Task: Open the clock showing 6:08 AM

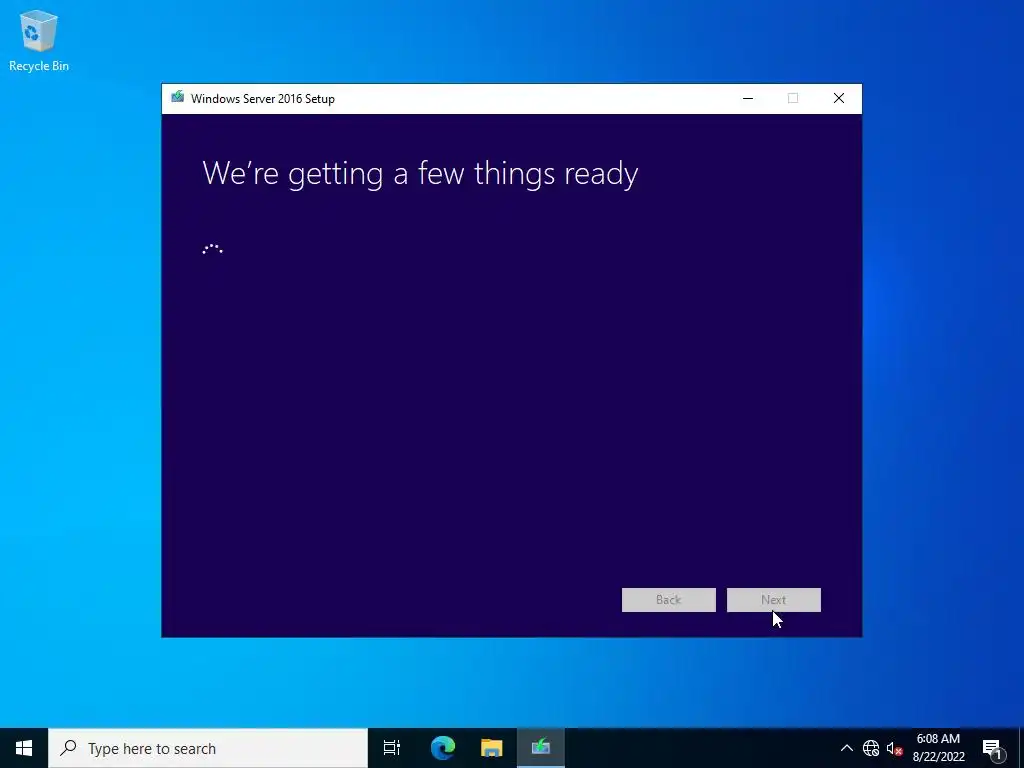Action: [x=938, y=748]
